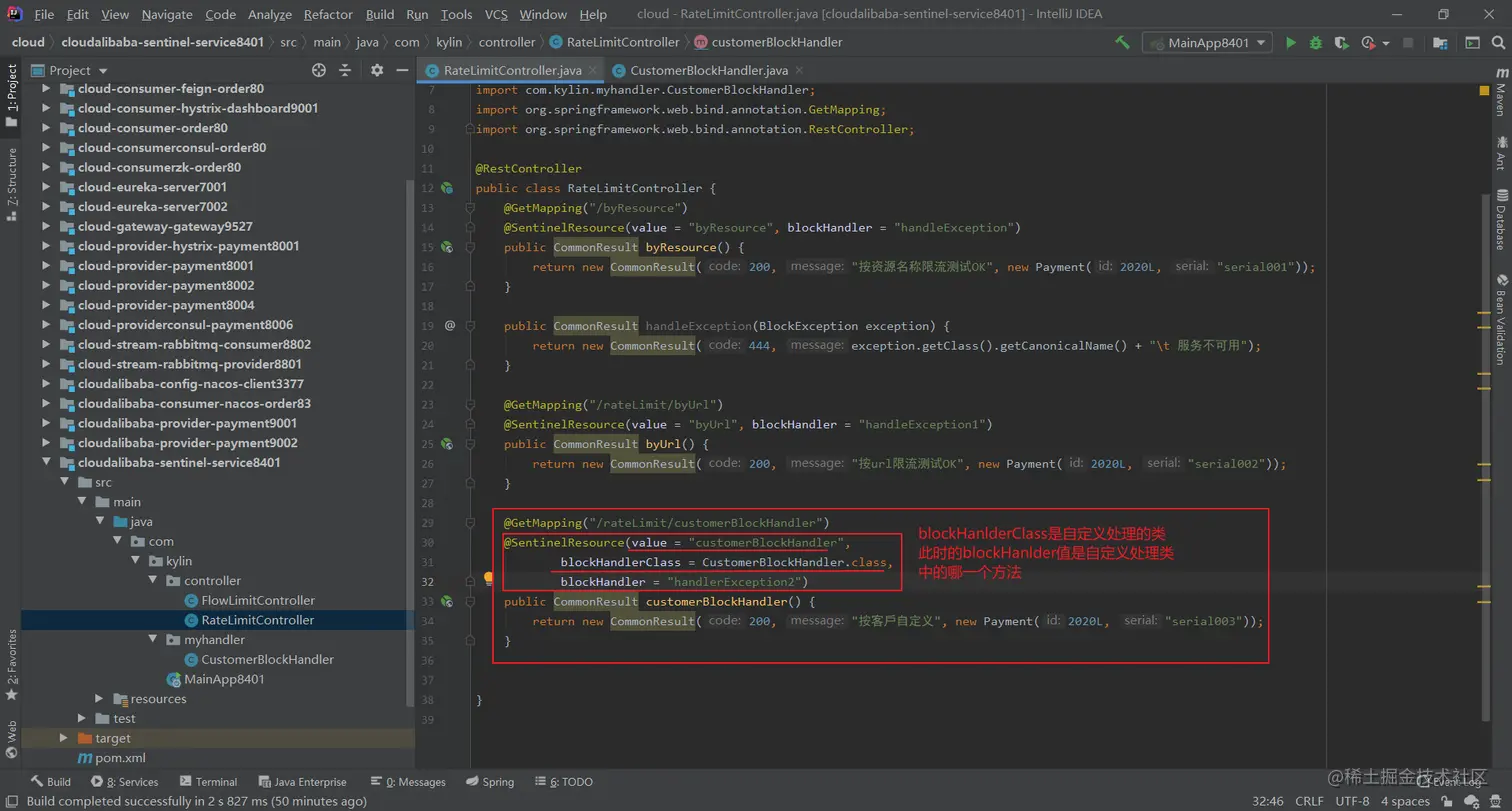Viewport: 1512px width, 811px height.
Task: Switch to CustomerBlockHandler.java editor tab
Action: (709, 71)
